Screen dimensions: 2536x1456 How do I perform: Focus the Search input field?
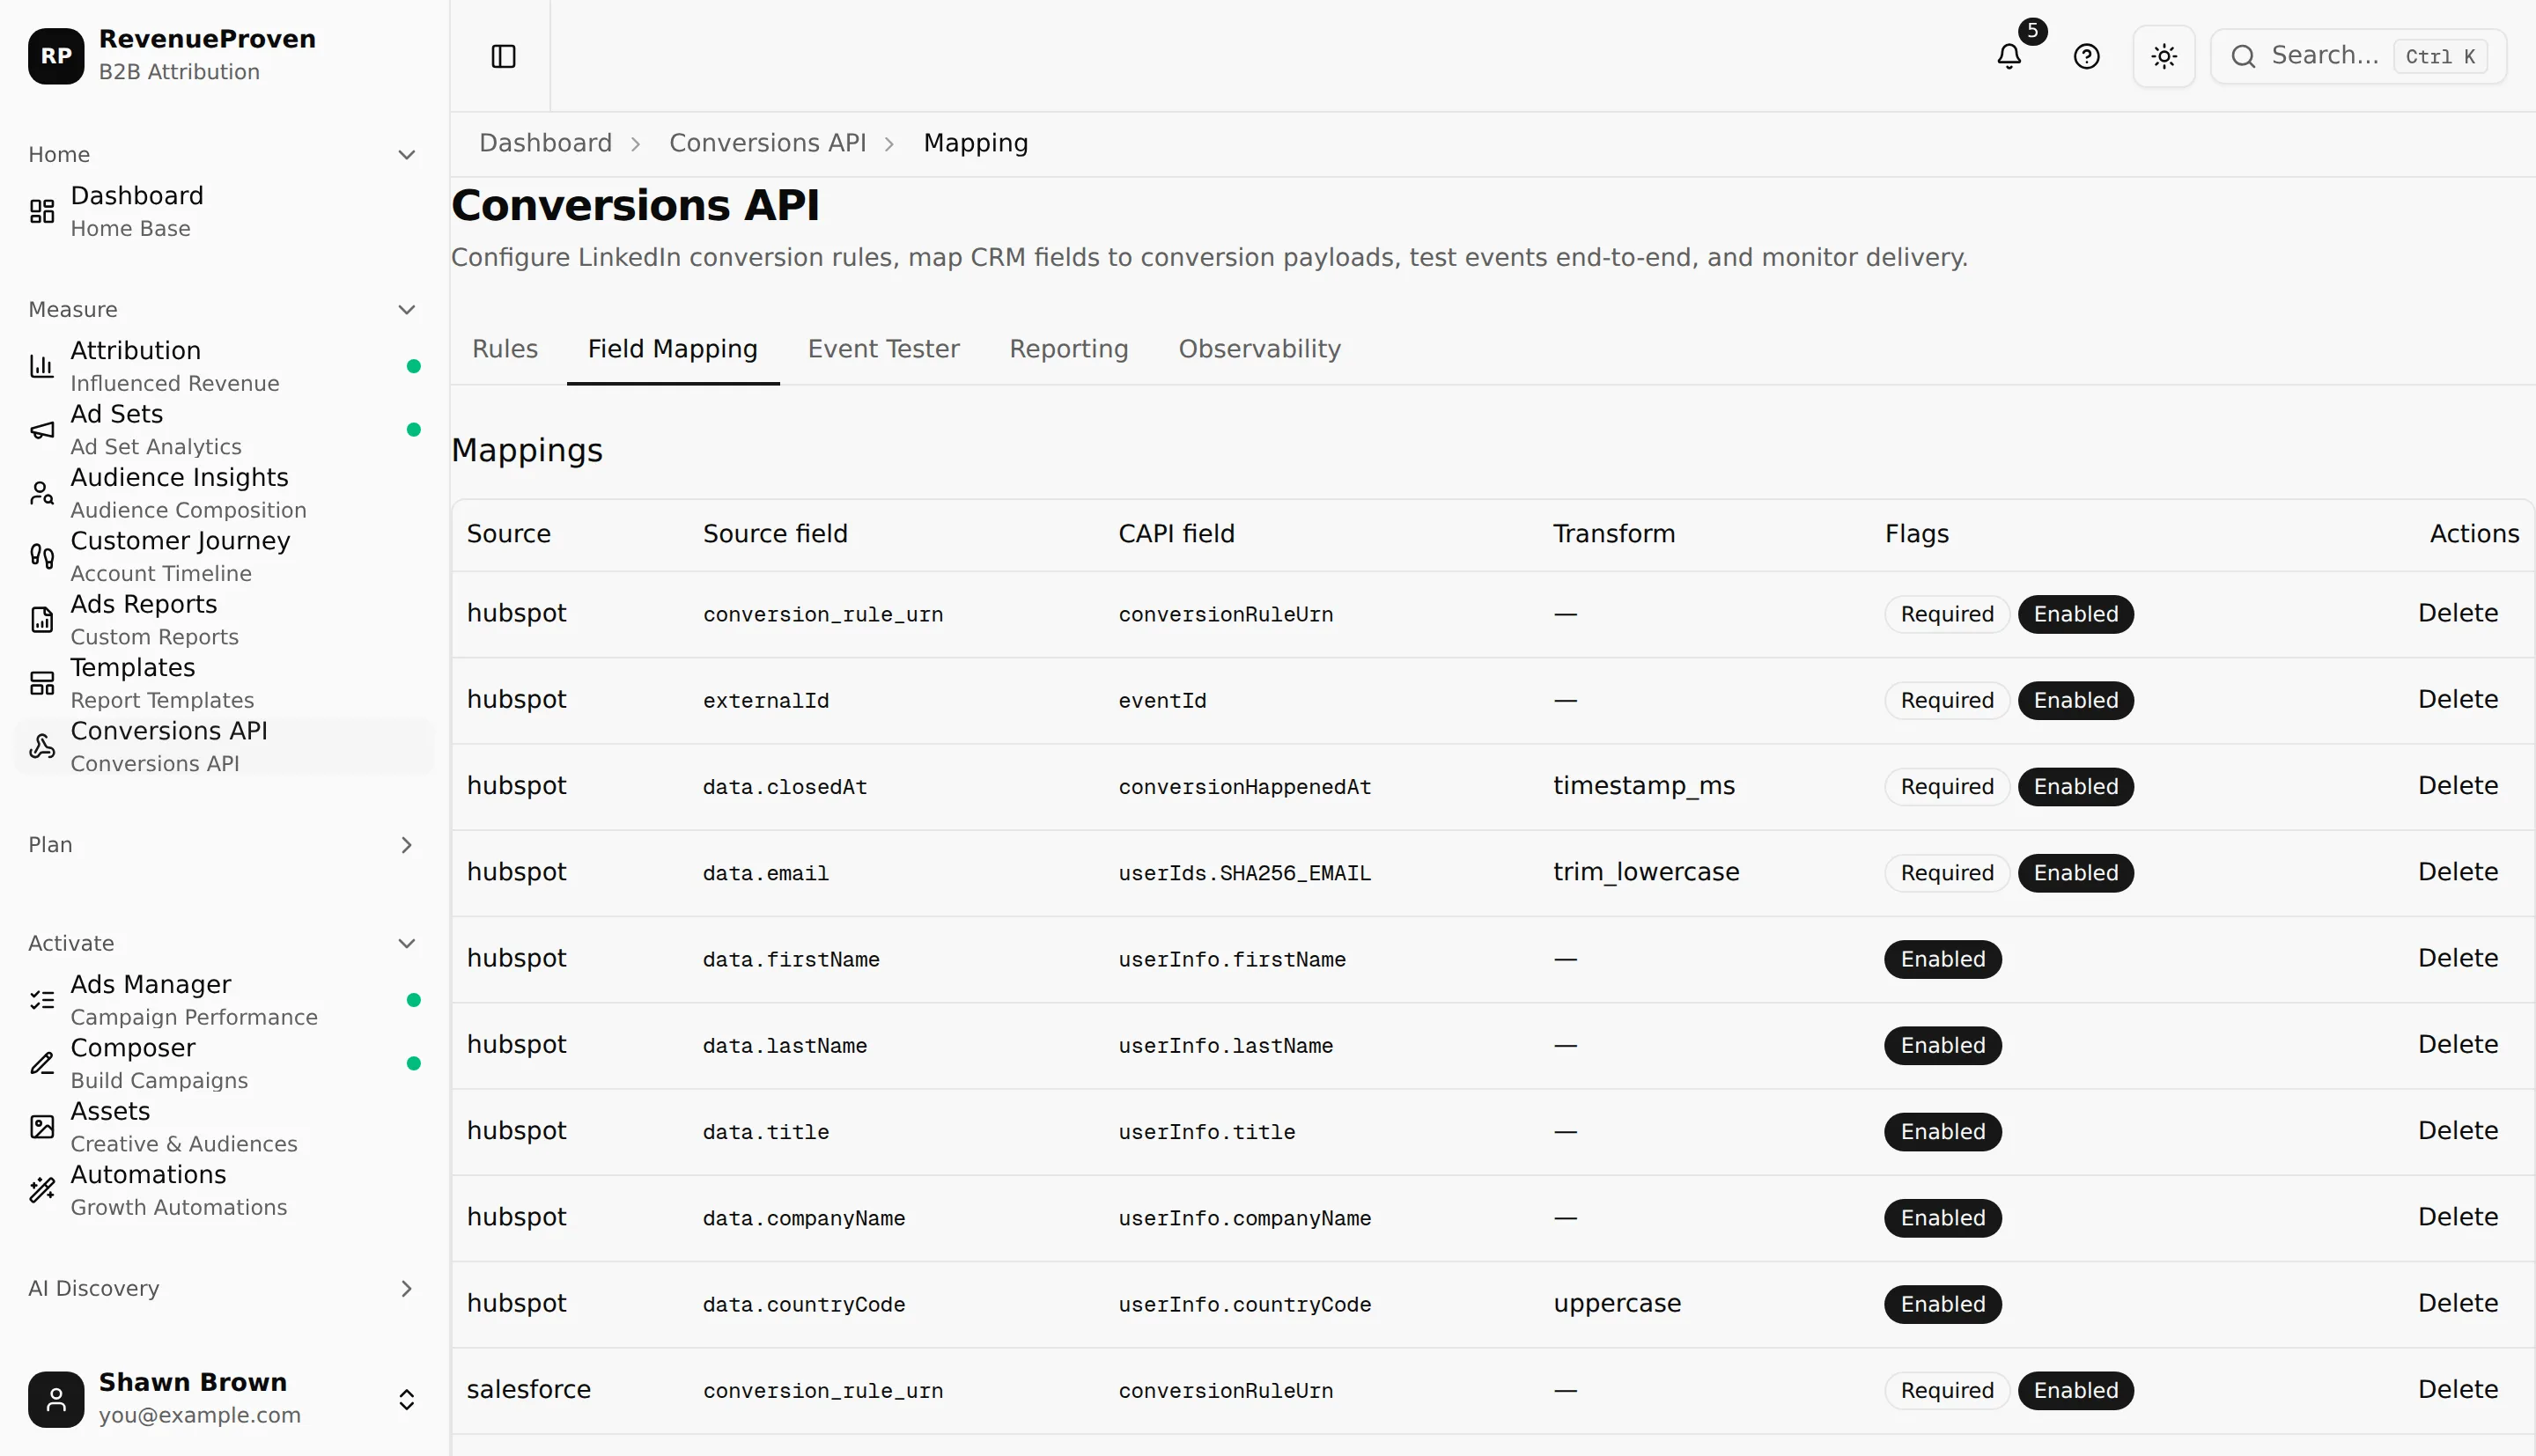[x=2358, y=56]
